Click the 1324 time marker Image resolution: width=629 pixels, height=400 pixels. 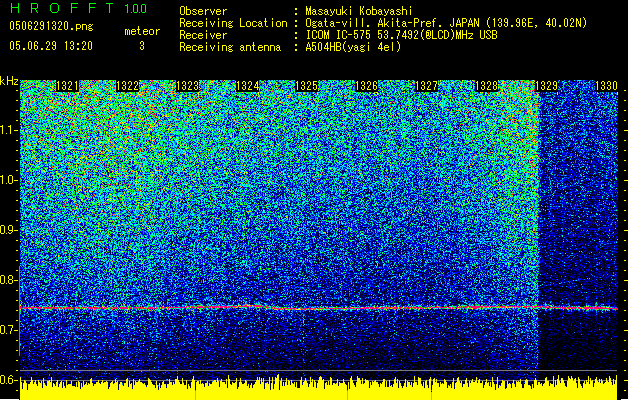click(247, 86)
